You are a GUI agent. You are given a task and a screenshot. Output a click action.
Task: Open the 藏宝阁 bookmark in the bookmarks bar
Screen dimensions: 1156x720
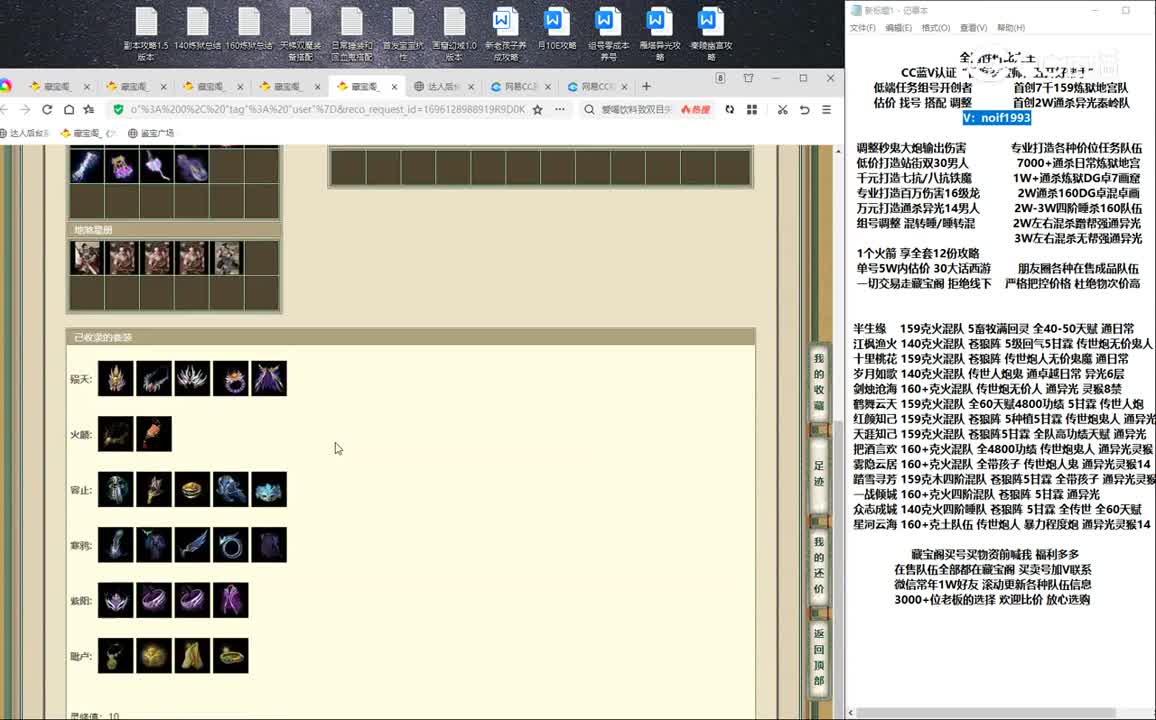(x=88, y=133)
